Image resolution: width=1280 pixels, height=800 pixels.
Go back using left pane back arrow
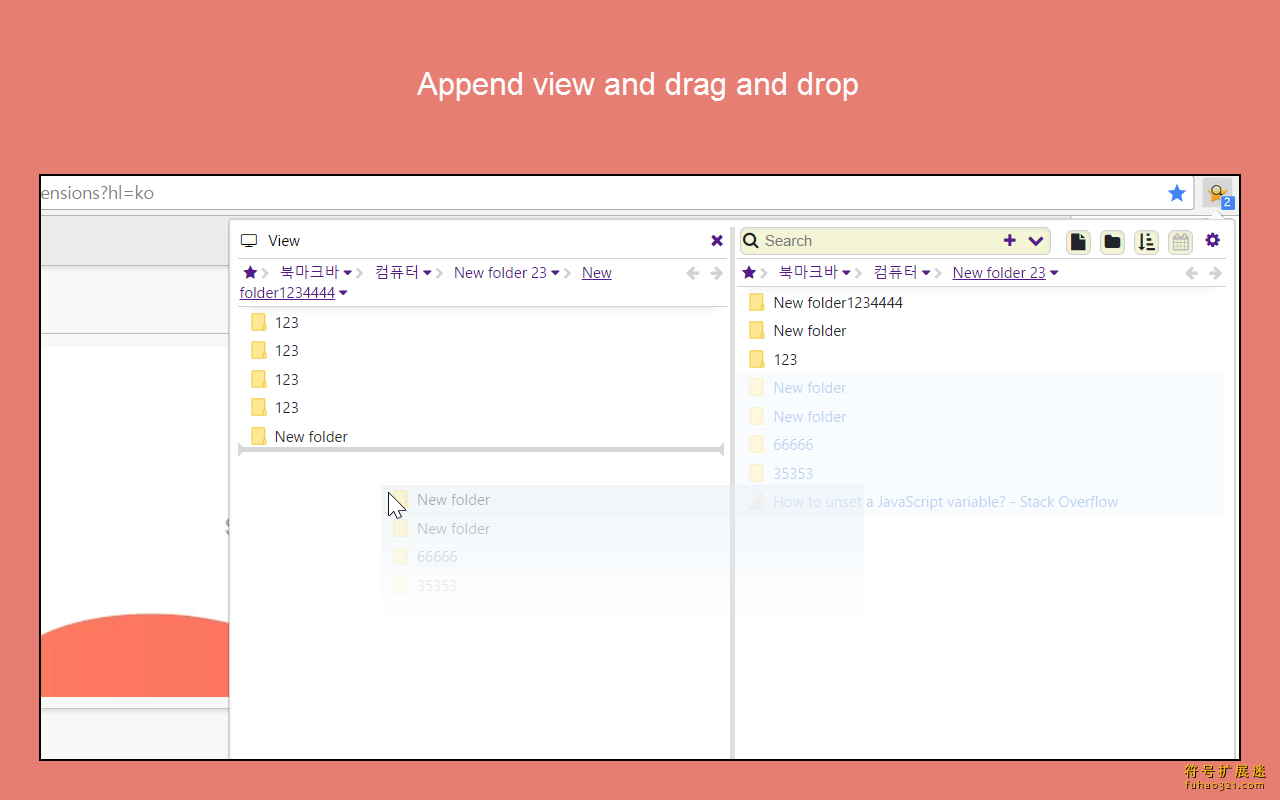coord(693,273)
